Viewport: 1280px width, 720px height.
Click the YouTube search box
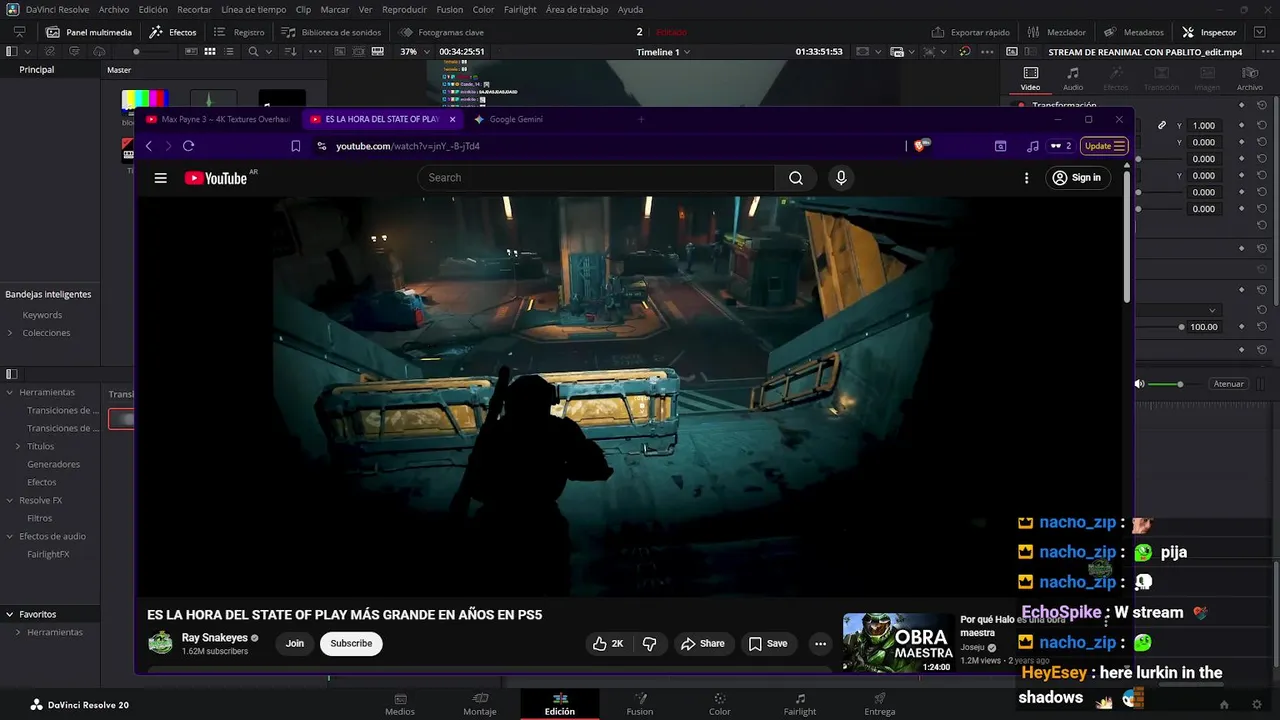pos(596,178)
